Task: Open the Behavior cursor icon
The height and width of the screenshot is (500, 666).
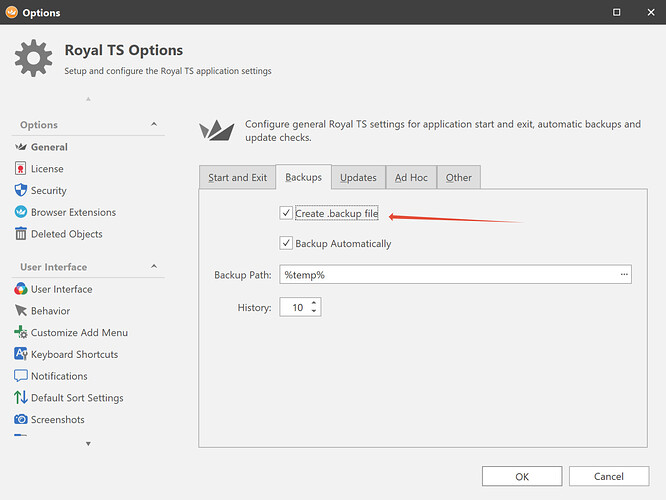Action: pos(22,311)
